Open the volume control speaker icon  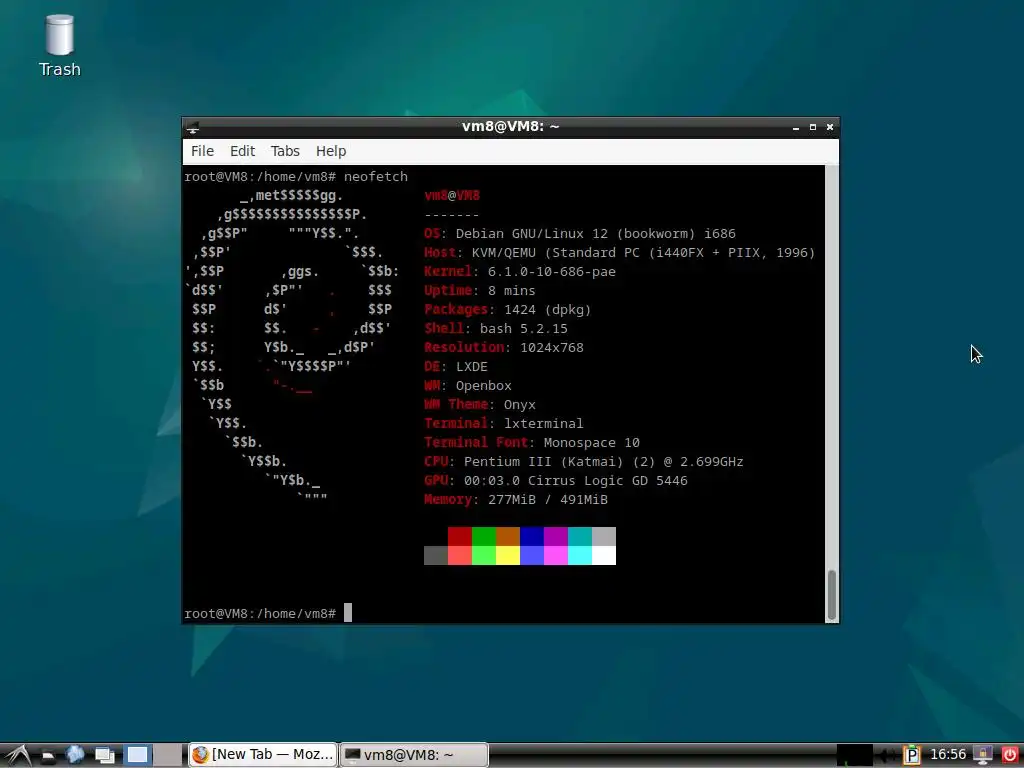pyautogui.click(x=886, y=756)
